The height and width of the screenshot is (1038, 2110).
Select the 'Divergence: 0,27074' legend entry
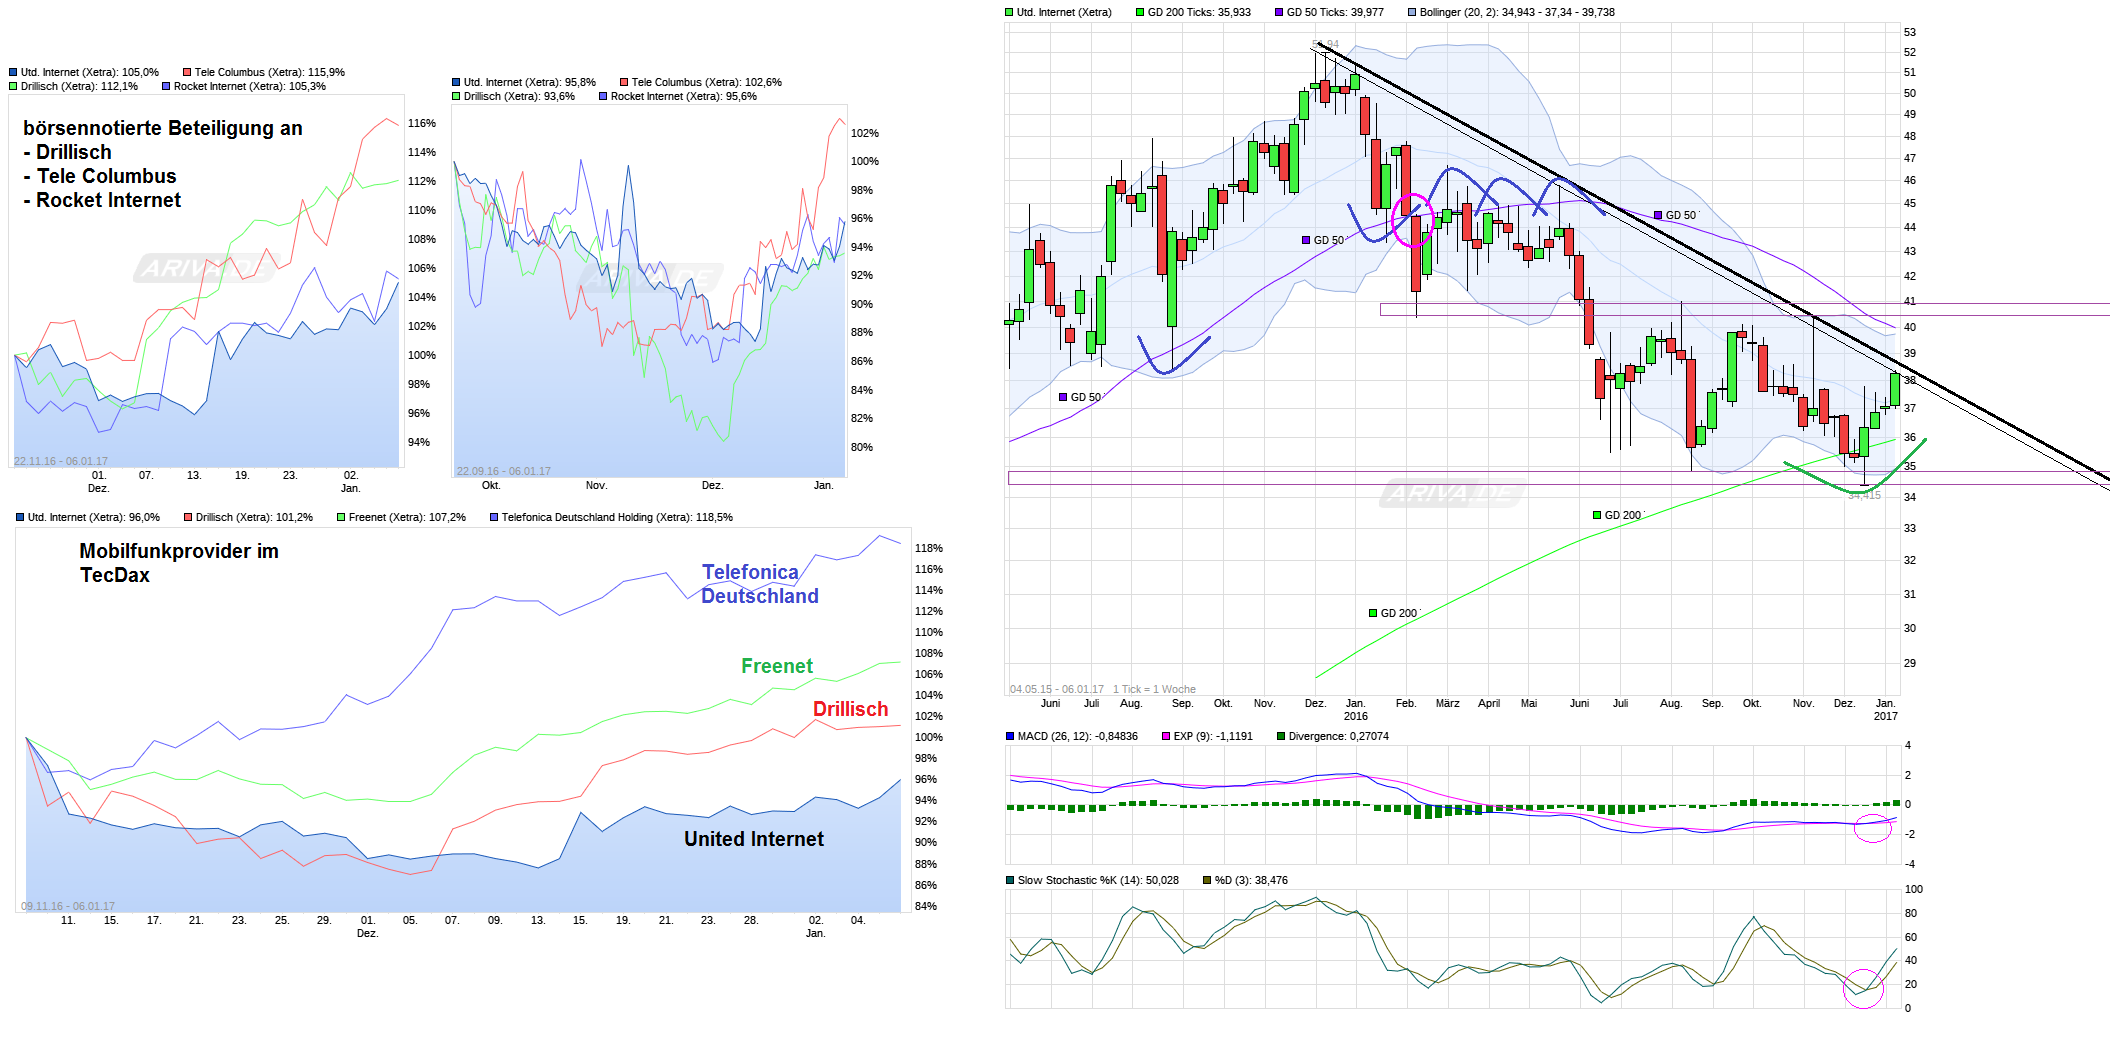(1338, 737)
